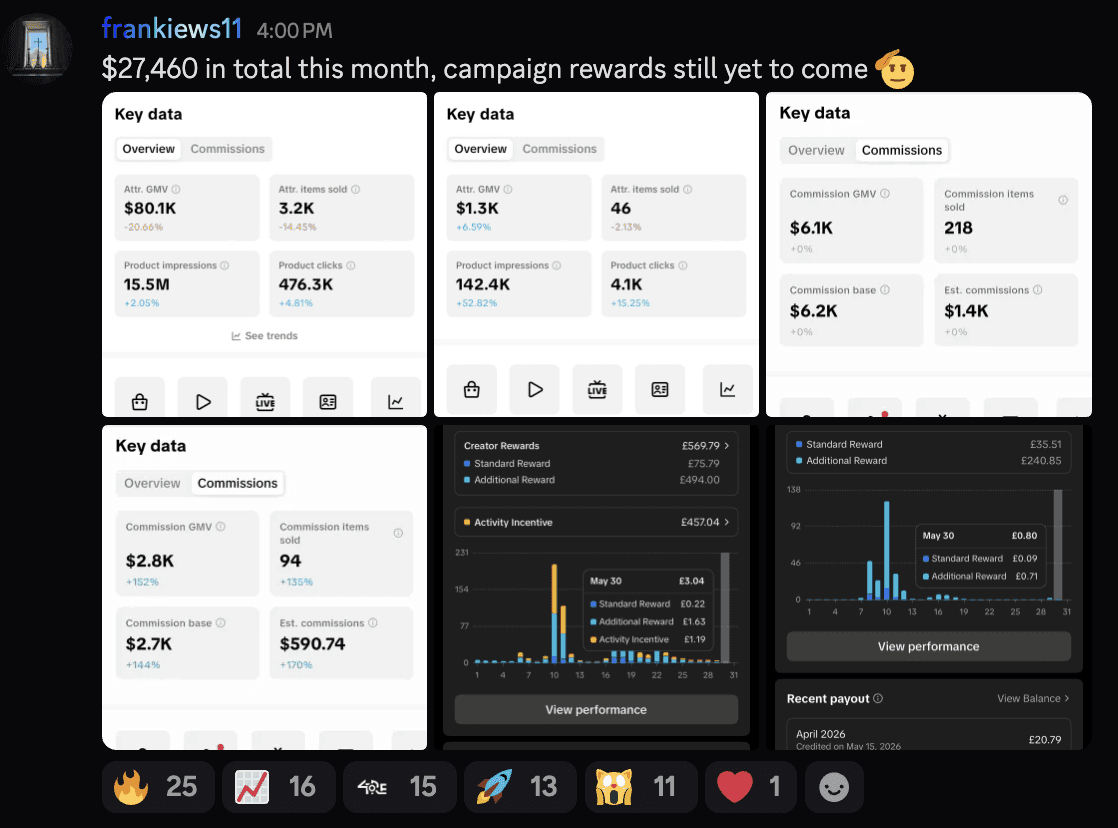Click info icon beside Product impressions 15.5M
The height and width of the screenshot is (828, 1118).
(225, 265)
